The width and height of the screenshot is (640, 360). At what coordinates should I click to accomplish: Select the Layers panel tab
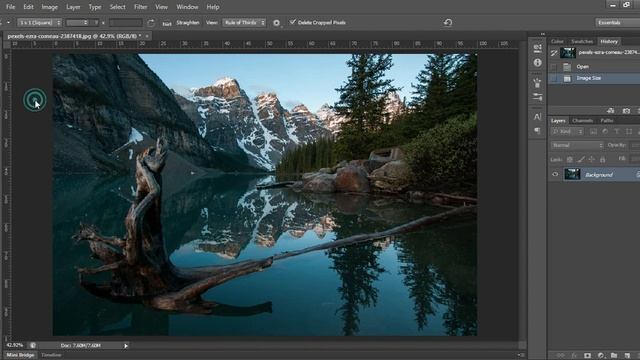[558, 120]
